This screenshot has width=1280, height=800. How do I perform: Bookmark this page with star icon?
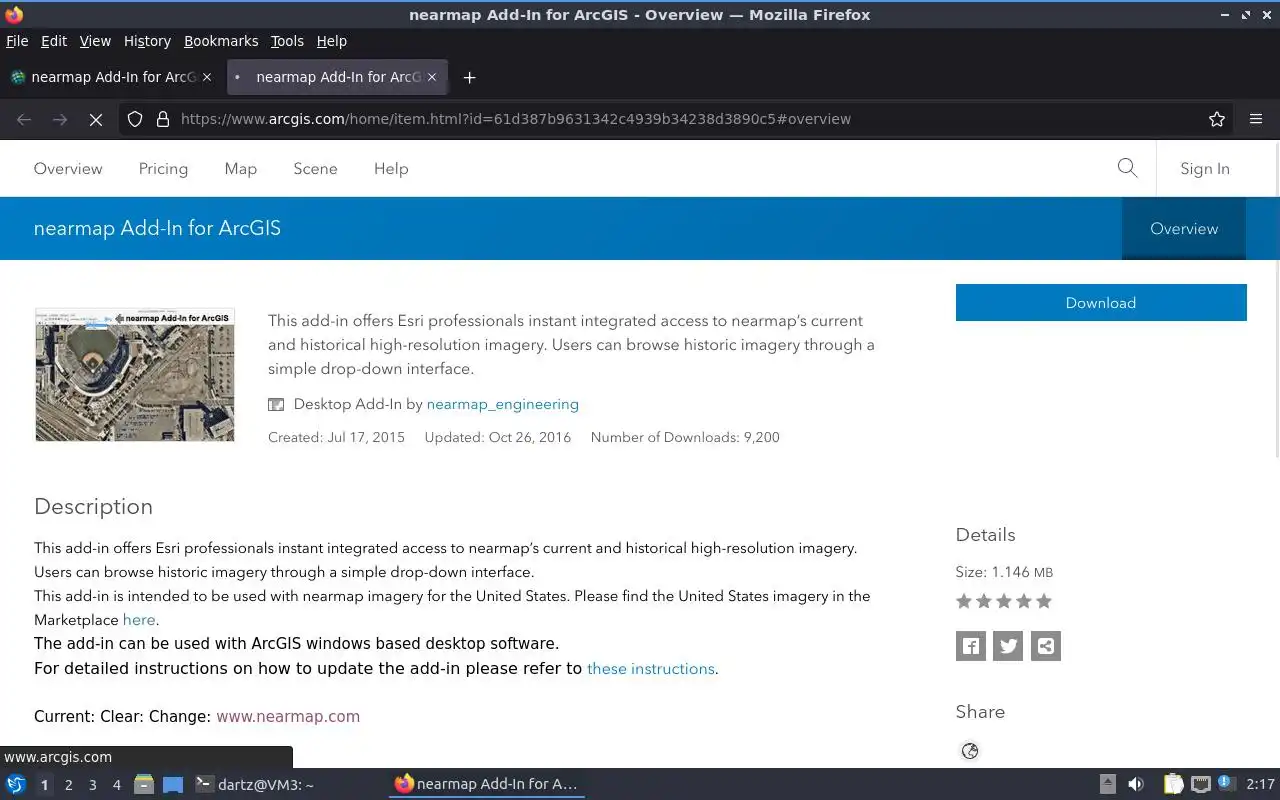pos(1217,119)
